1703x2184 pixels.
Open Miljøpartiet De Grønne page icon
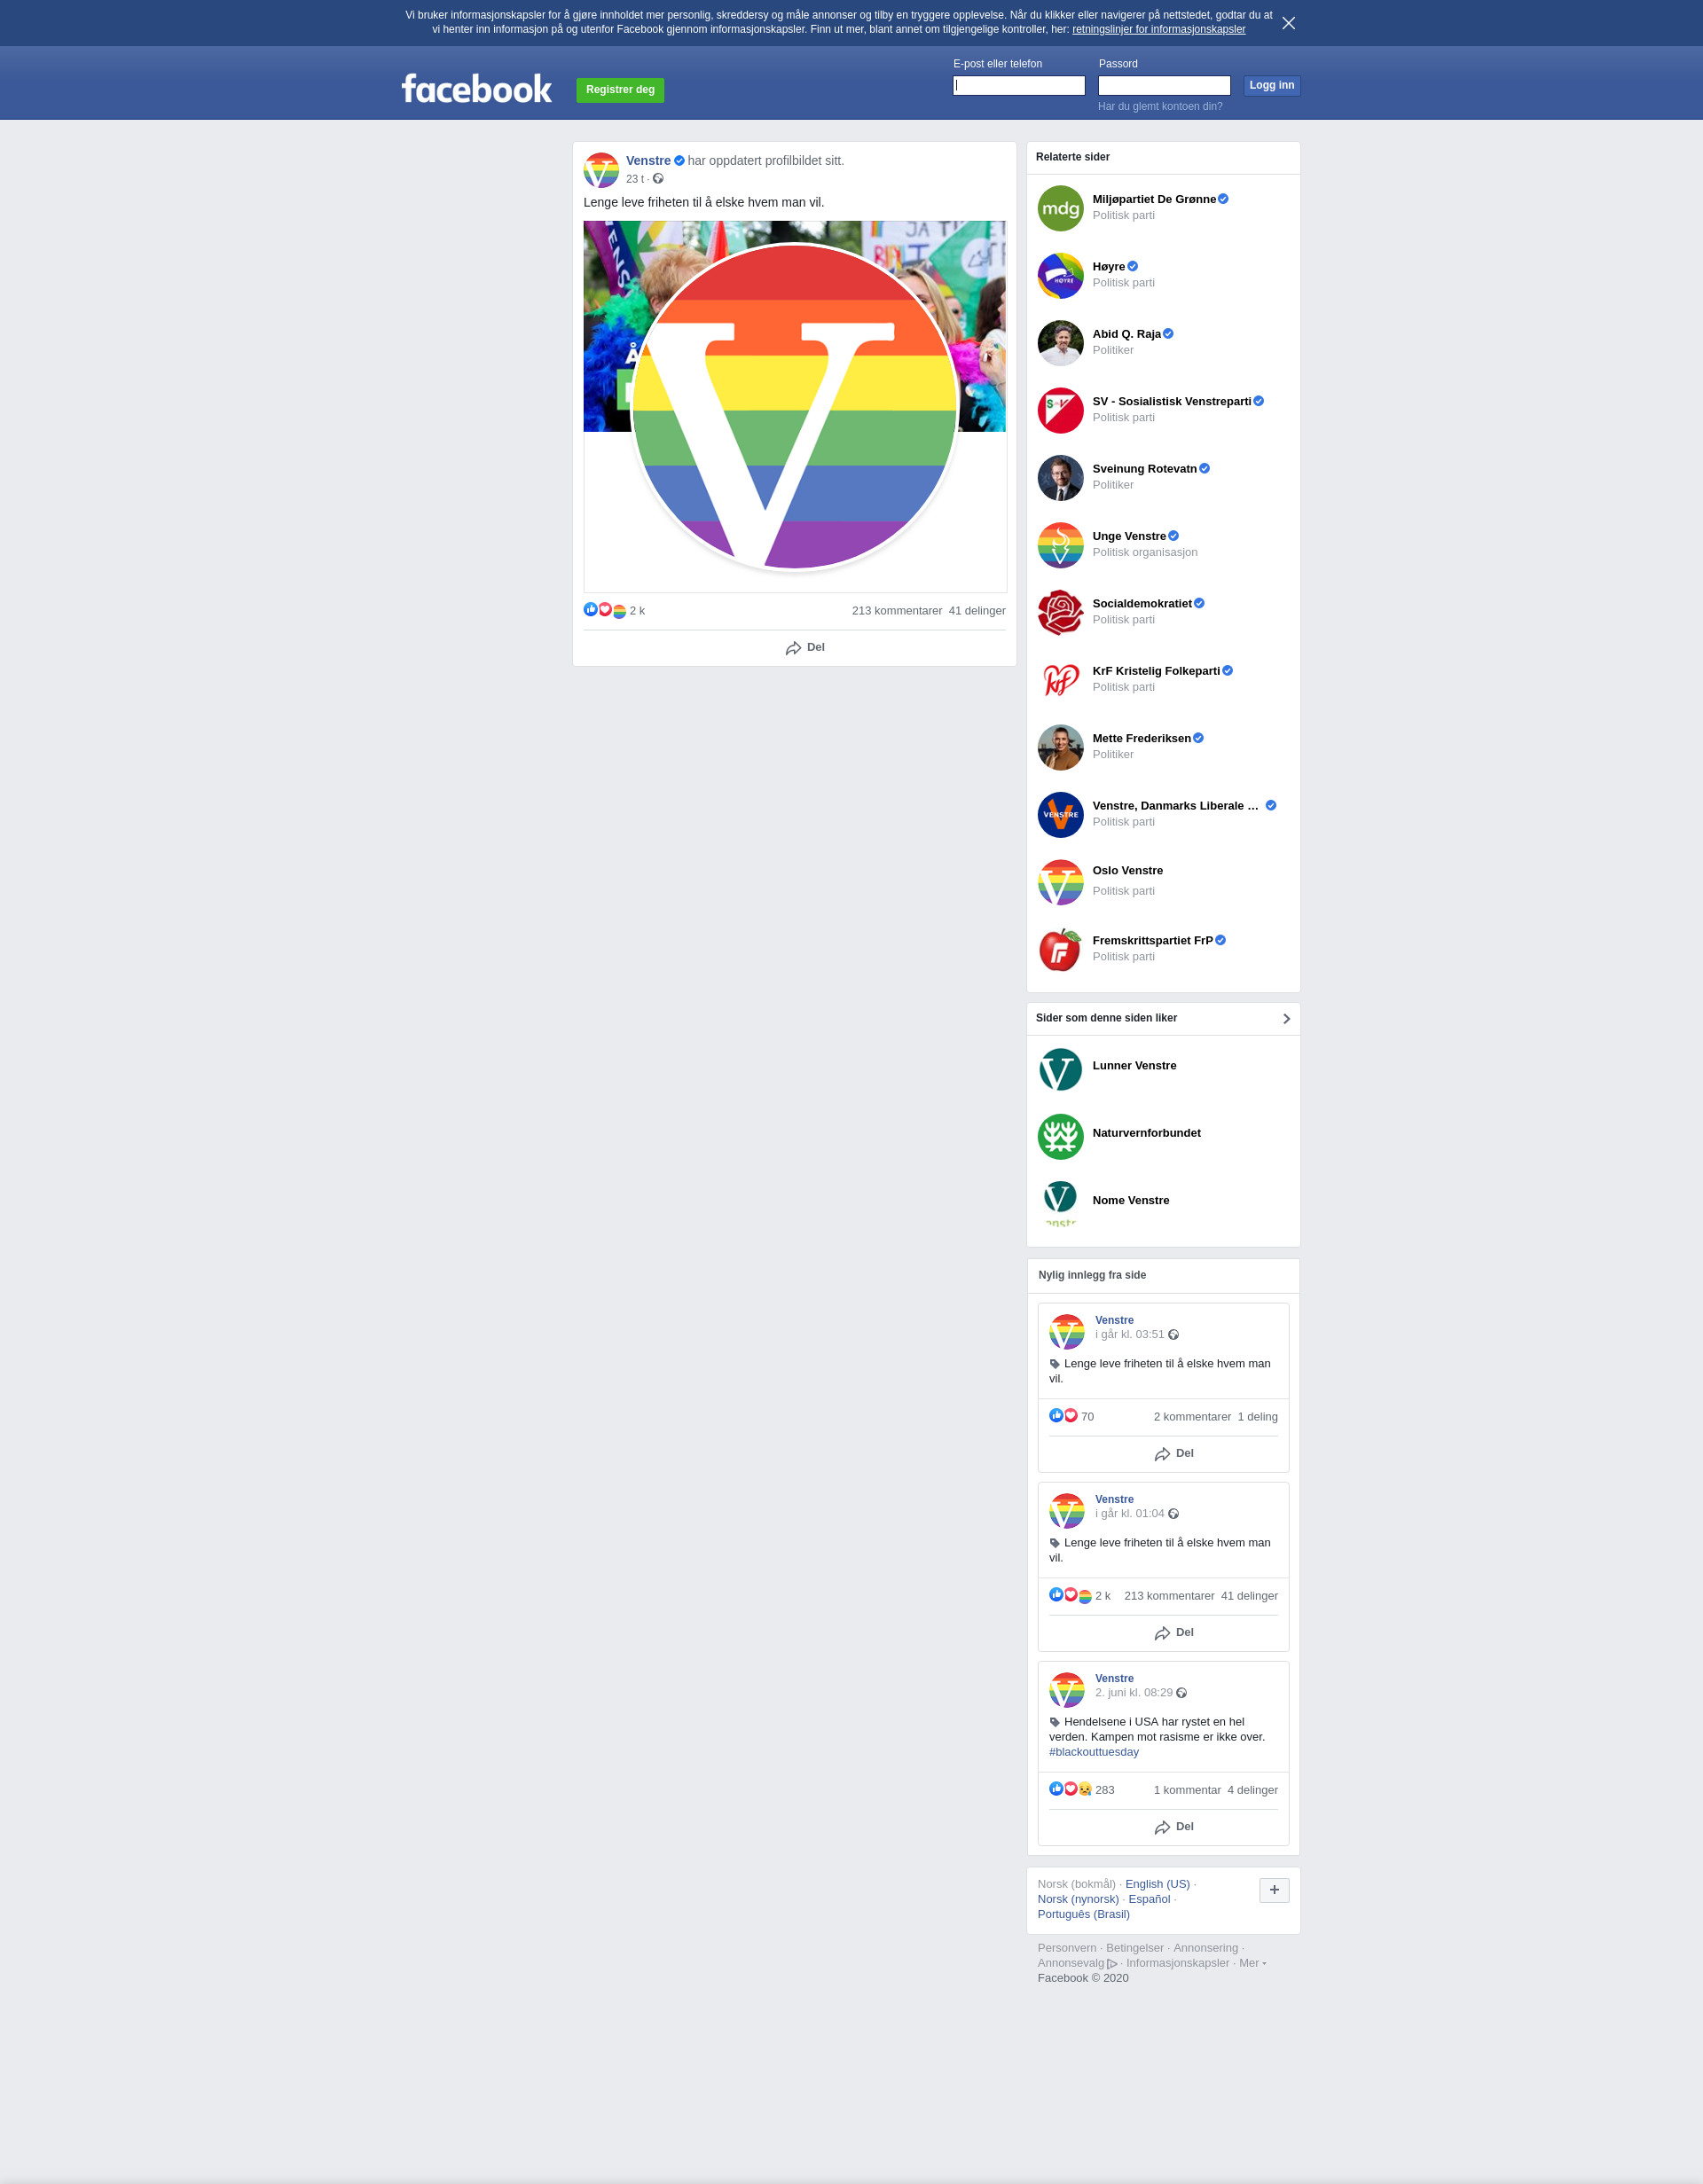pos(1060,208)
